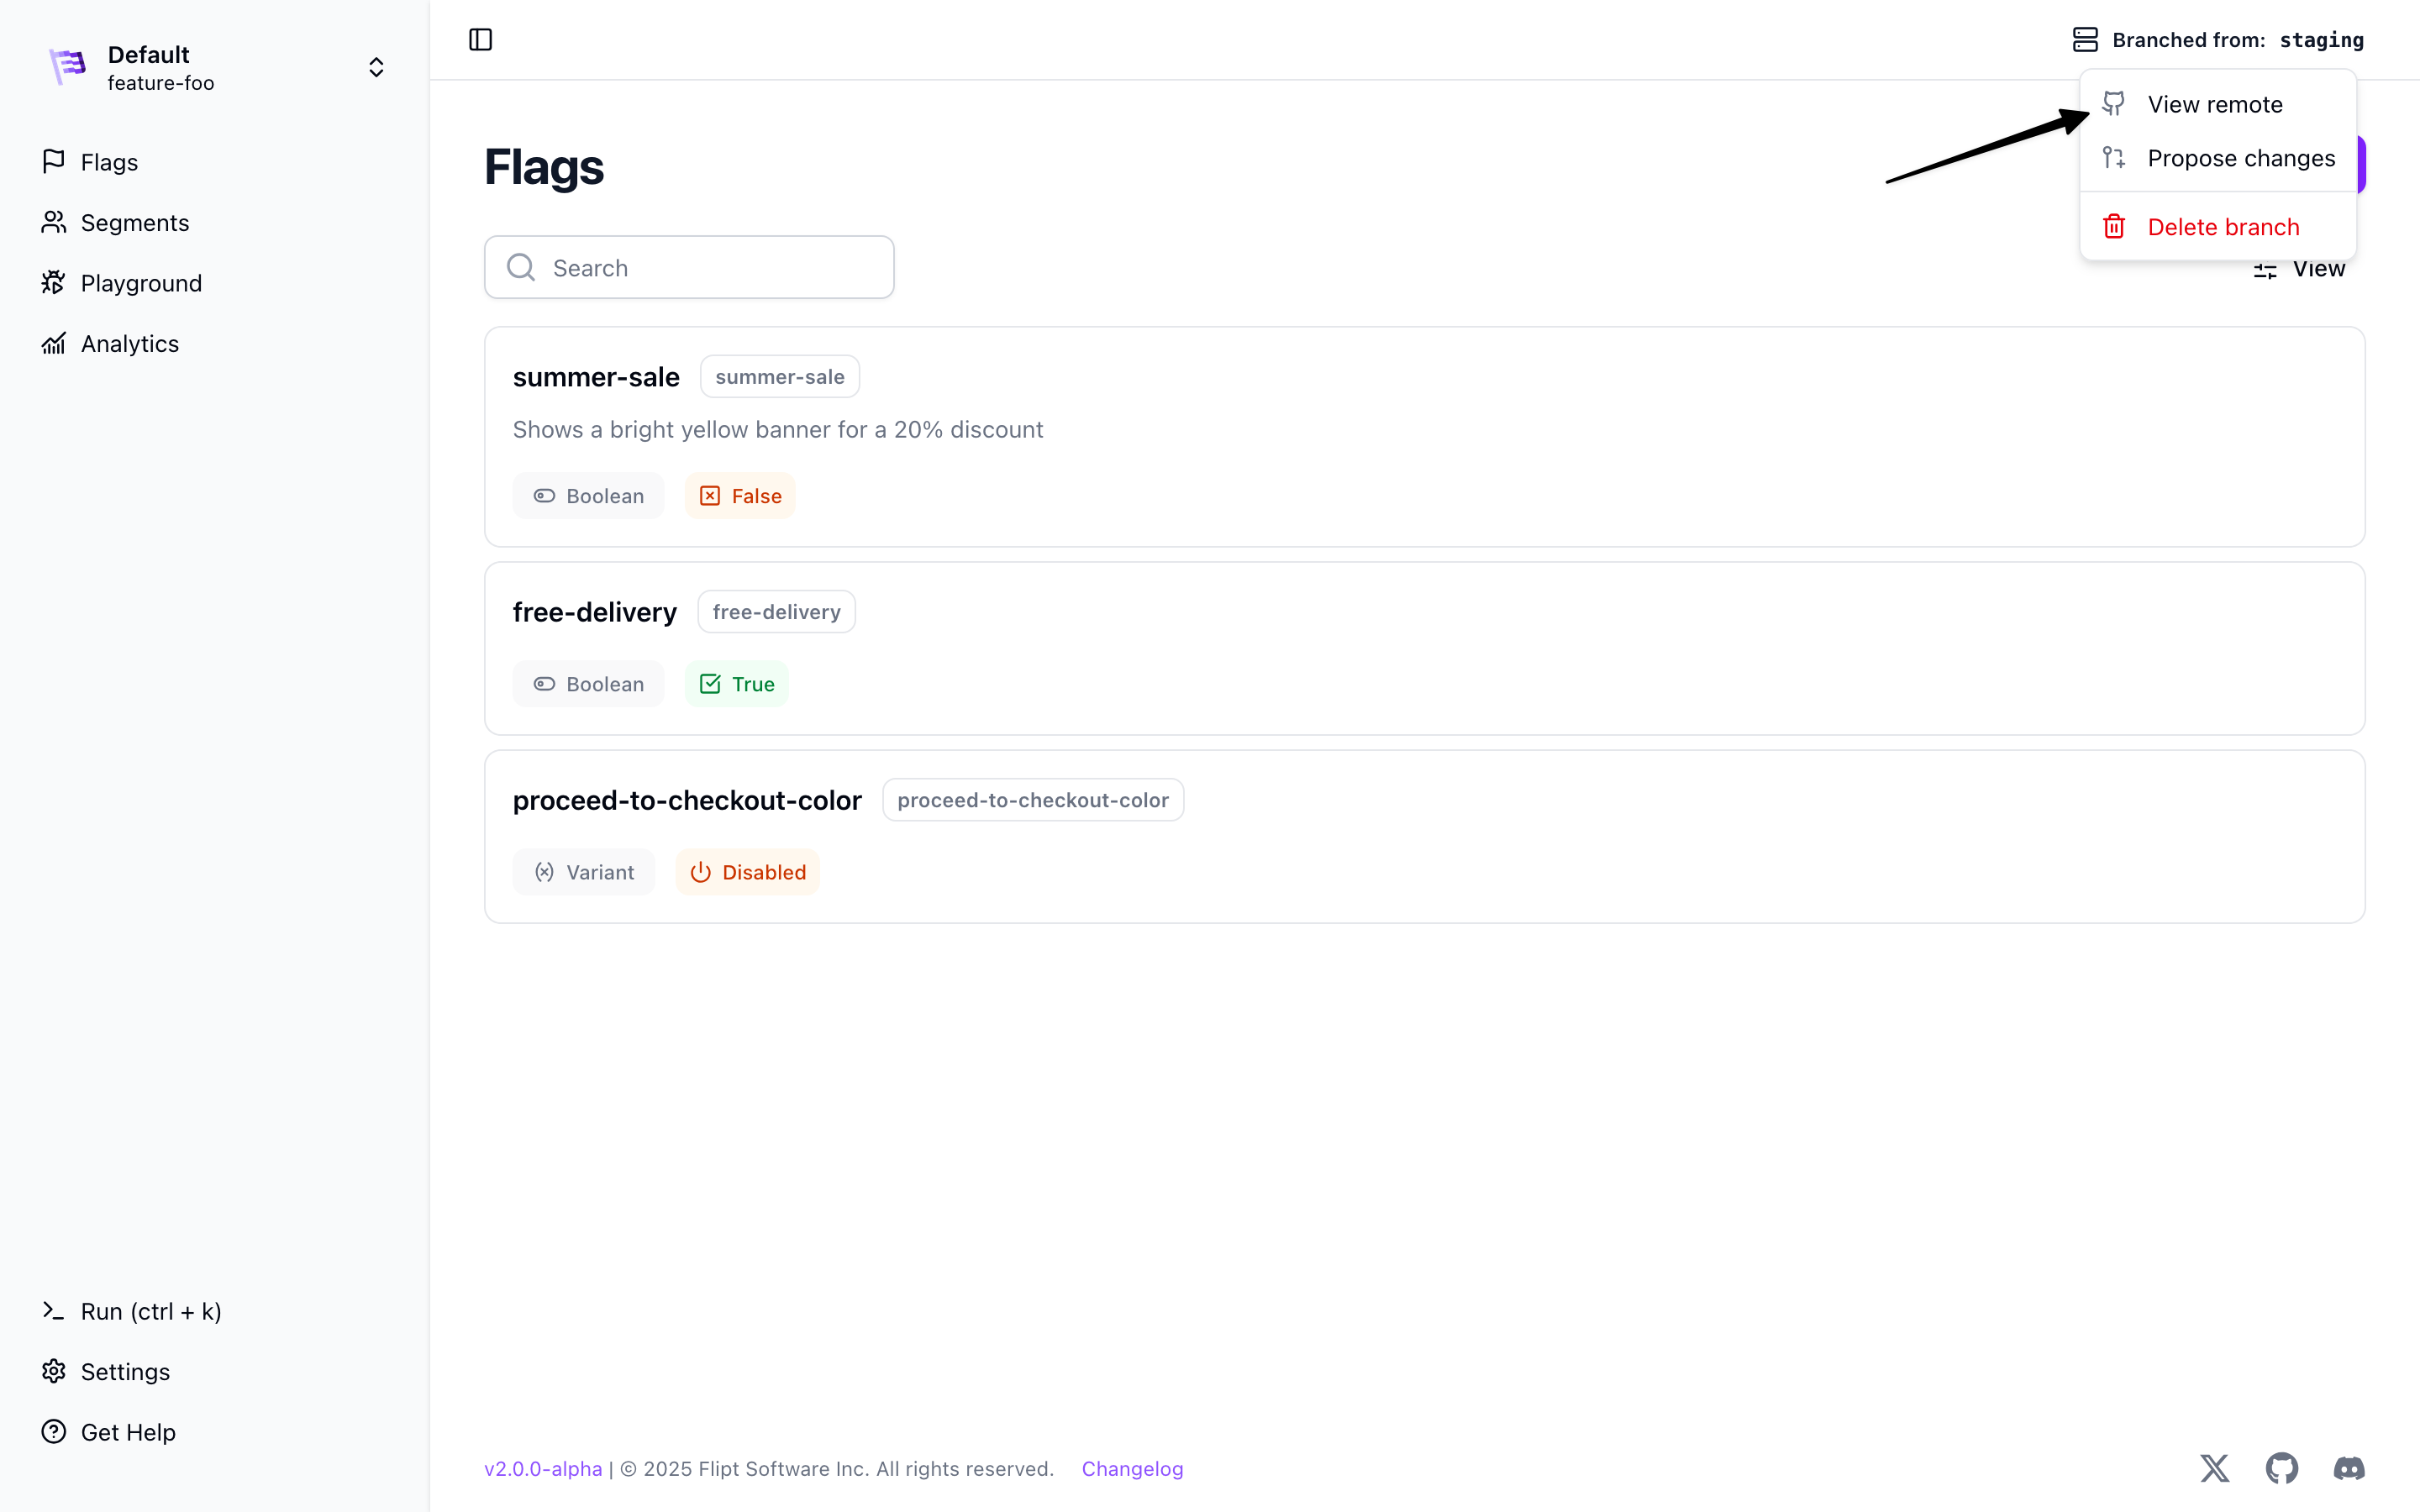Click Delete branch option
2420x1512 pixels.
(x=2222, y=227)
